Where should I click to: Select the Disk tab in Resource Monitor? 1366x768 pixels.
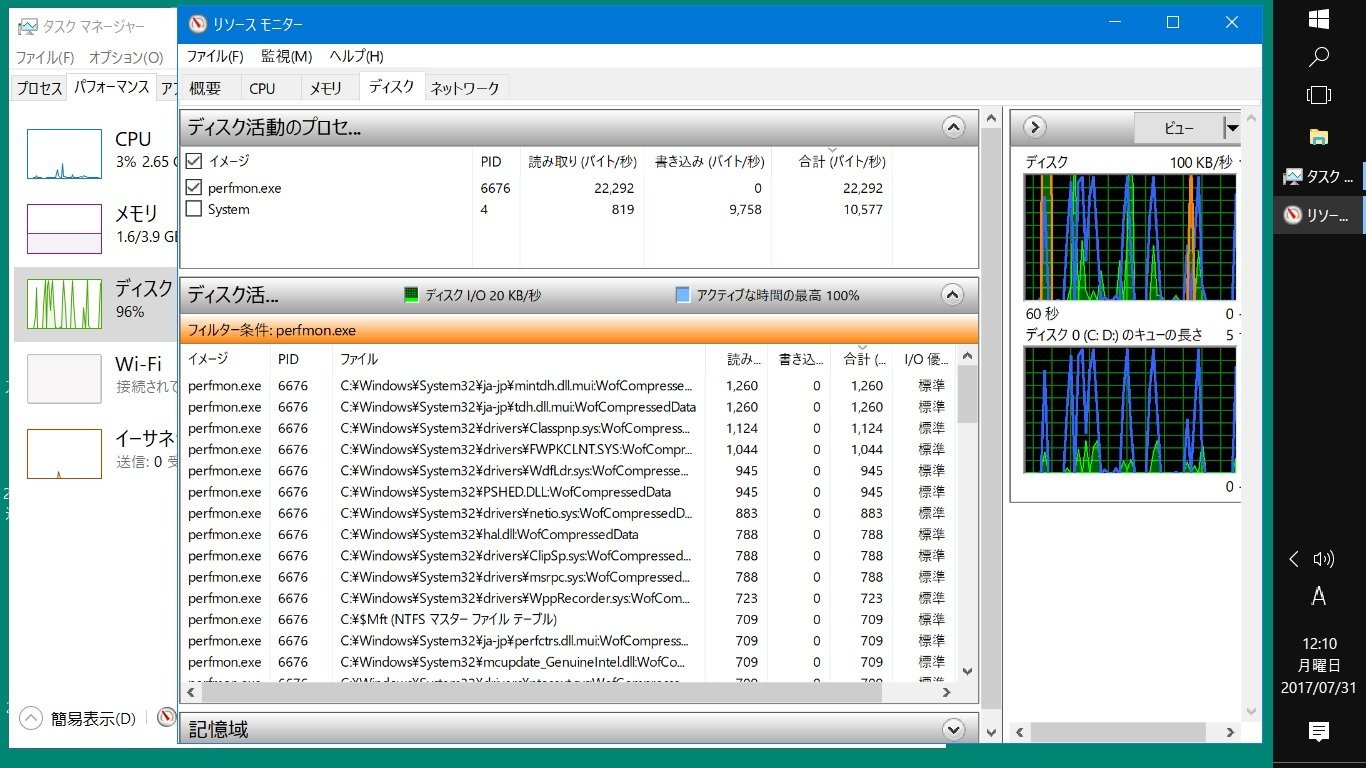pyautogui.click(x=391, y=86)
